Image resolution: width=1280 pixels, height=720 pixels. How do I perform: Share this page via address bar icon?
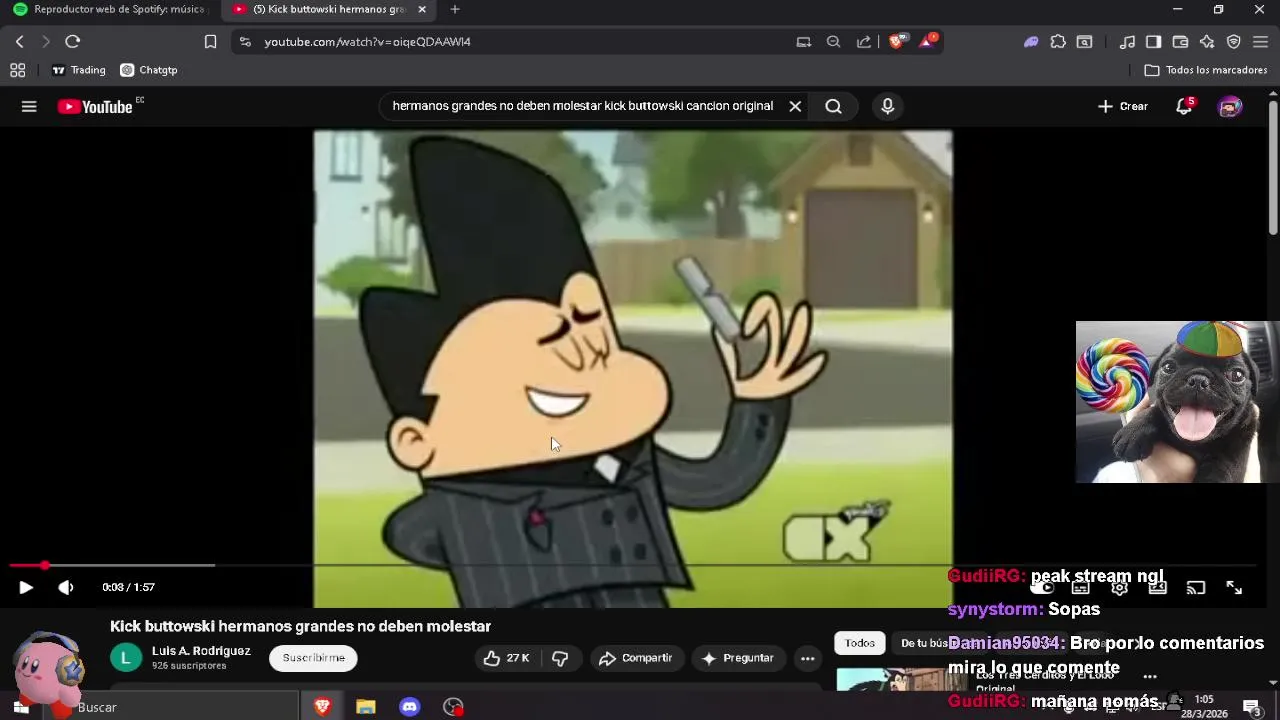[863, 41]
